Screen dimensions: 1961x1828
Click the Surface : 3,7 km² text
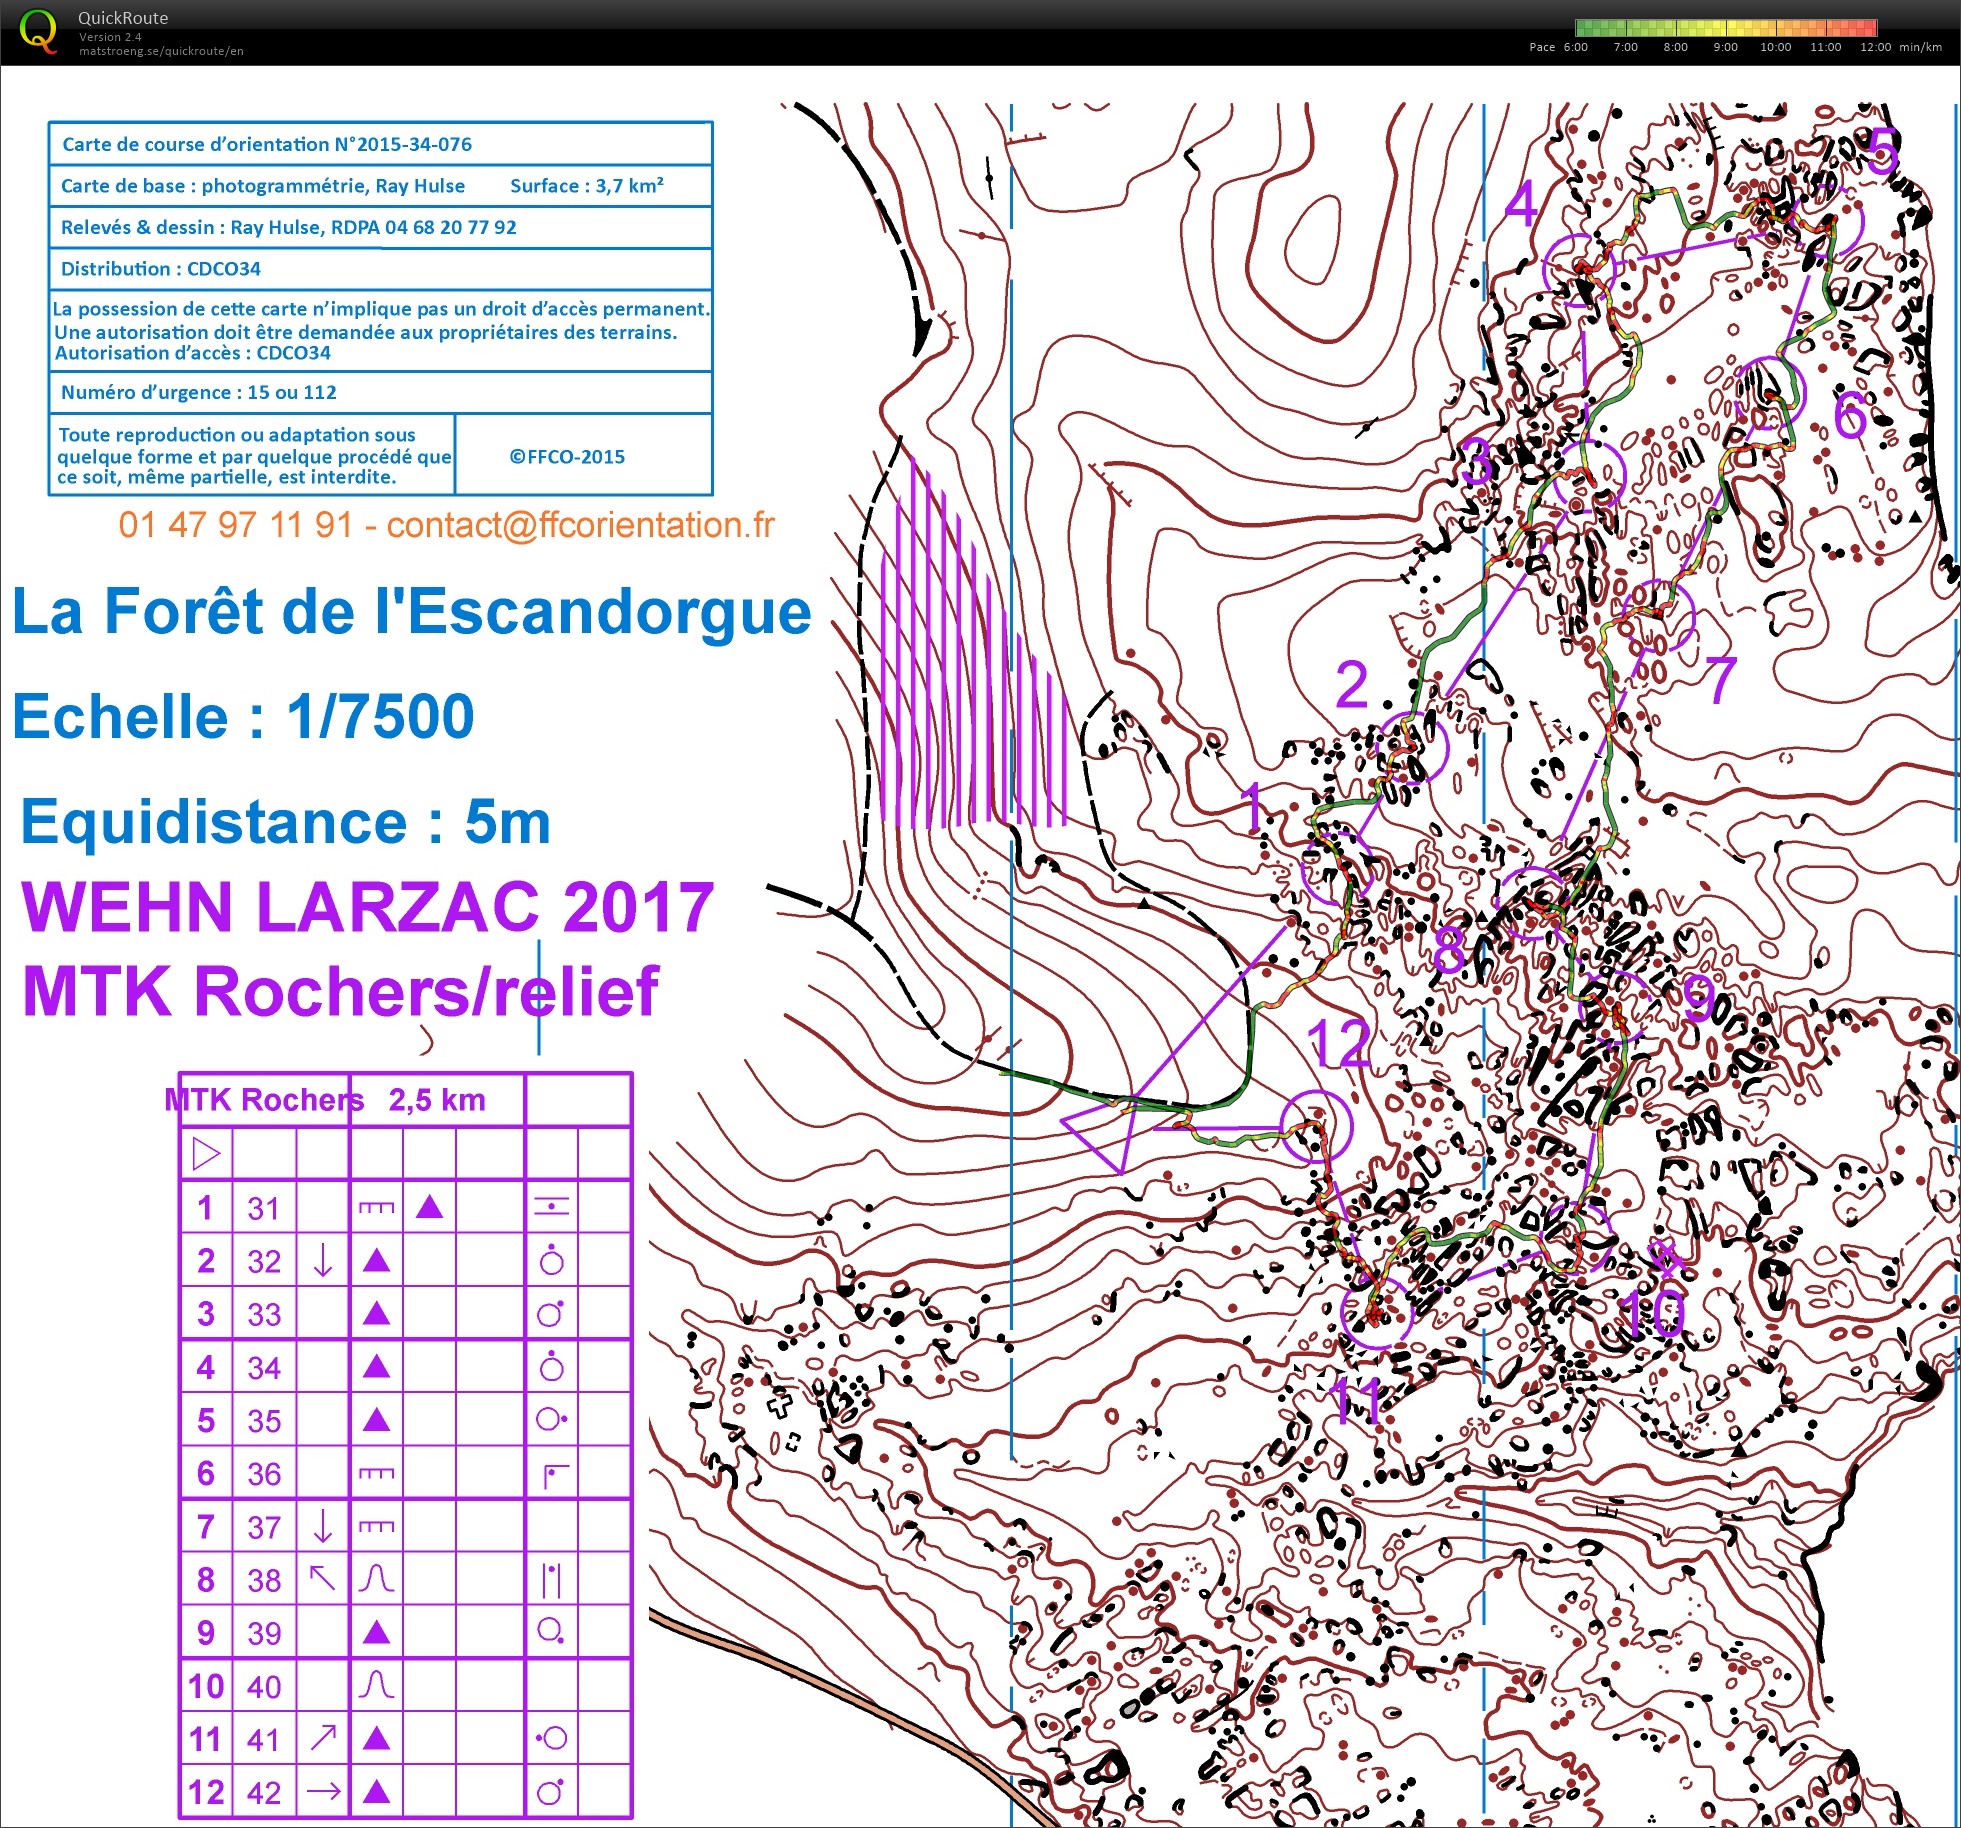click(587, 185)
